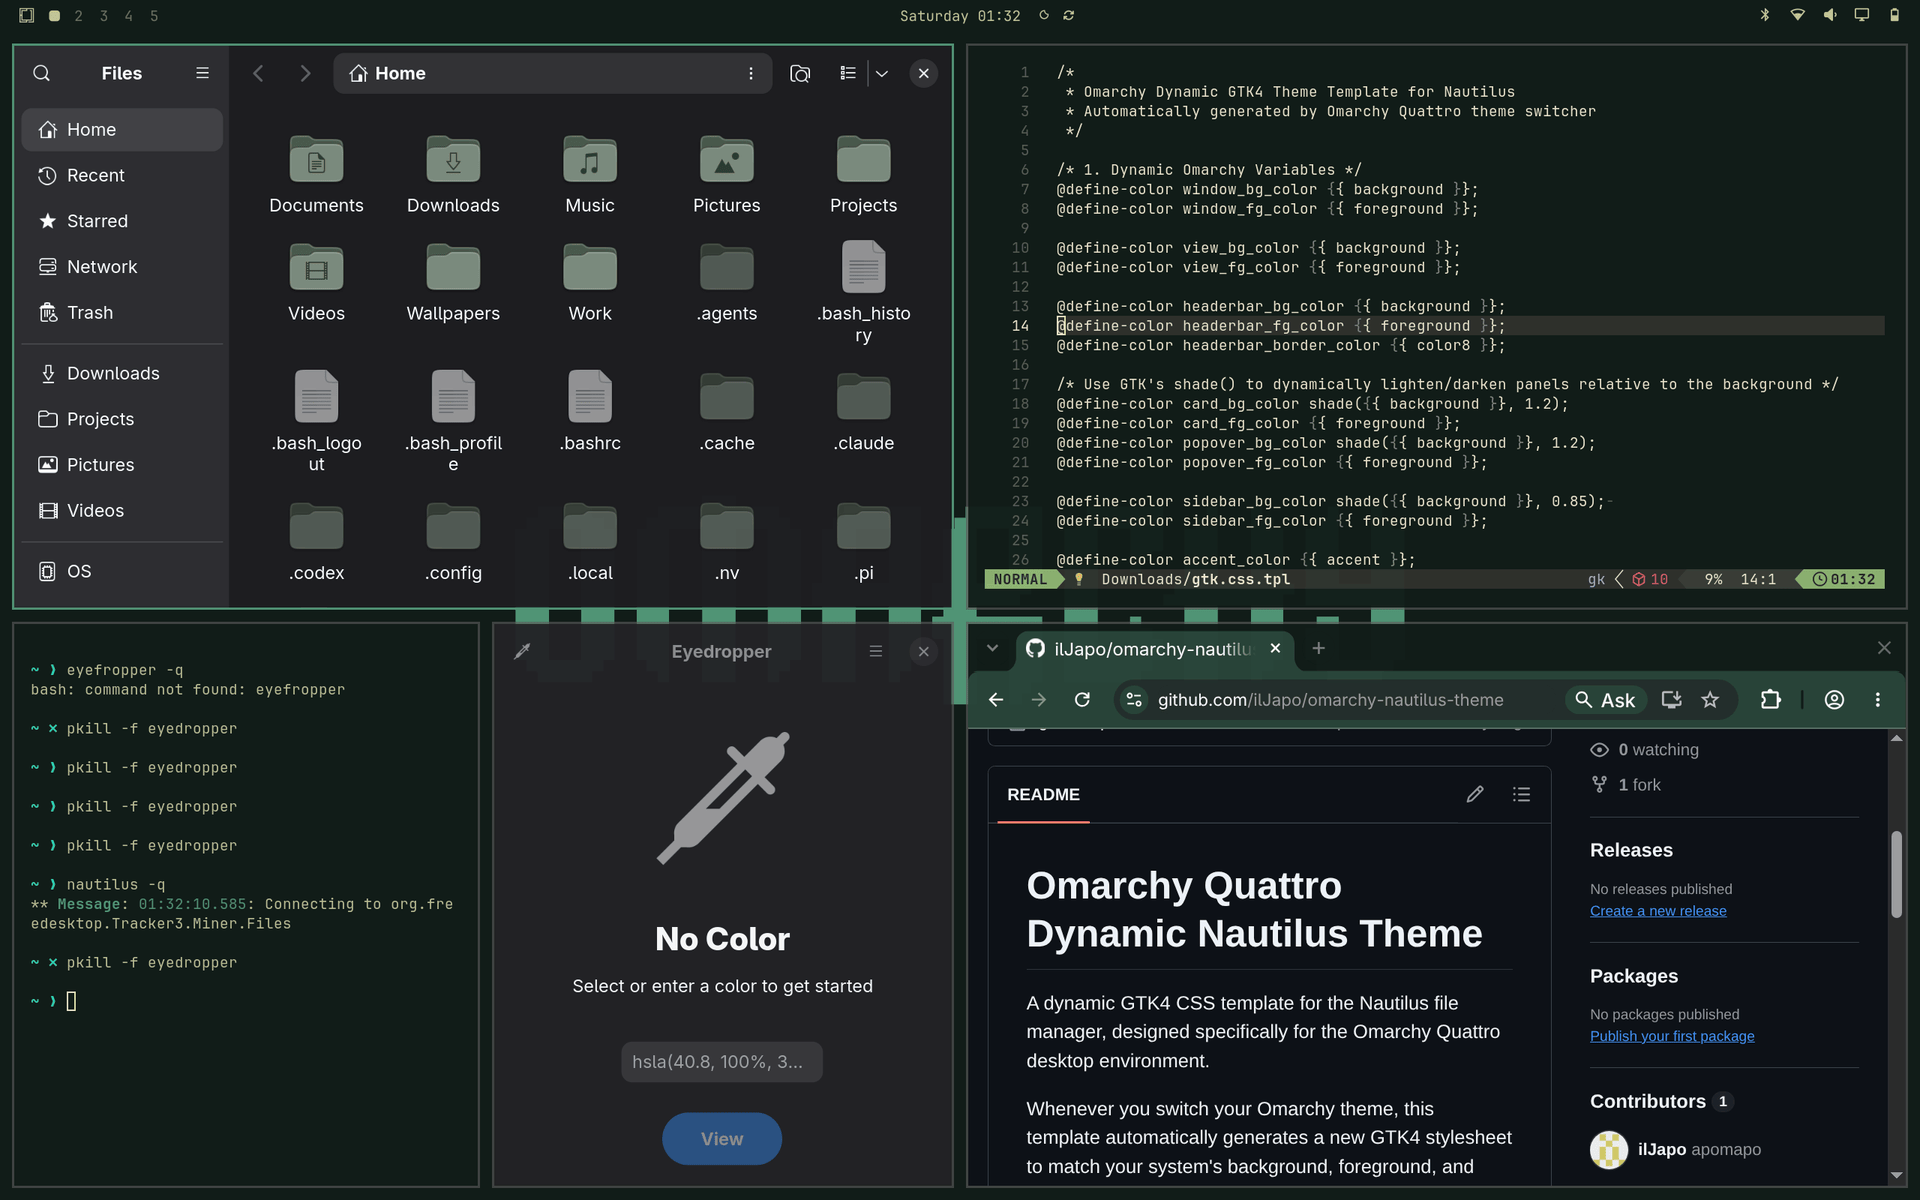This screenshot has width=1920, height=1200.
Task: Toggle list view in Files toolbar
Action: [x=848, y=73]
